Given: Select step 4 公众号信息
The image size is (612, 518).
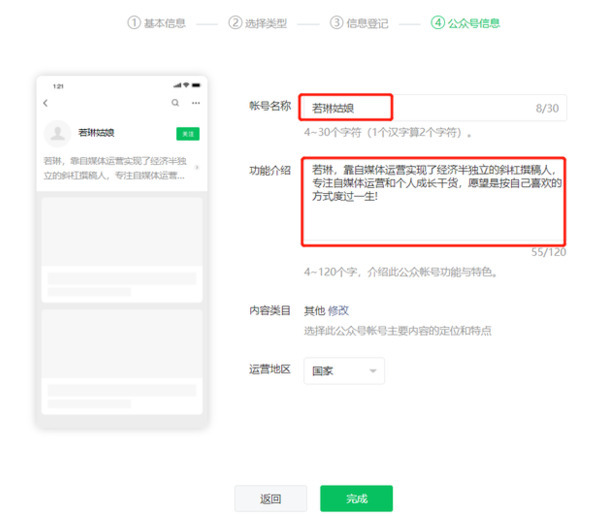Looking at the screenshot, I should click(466, 23).
